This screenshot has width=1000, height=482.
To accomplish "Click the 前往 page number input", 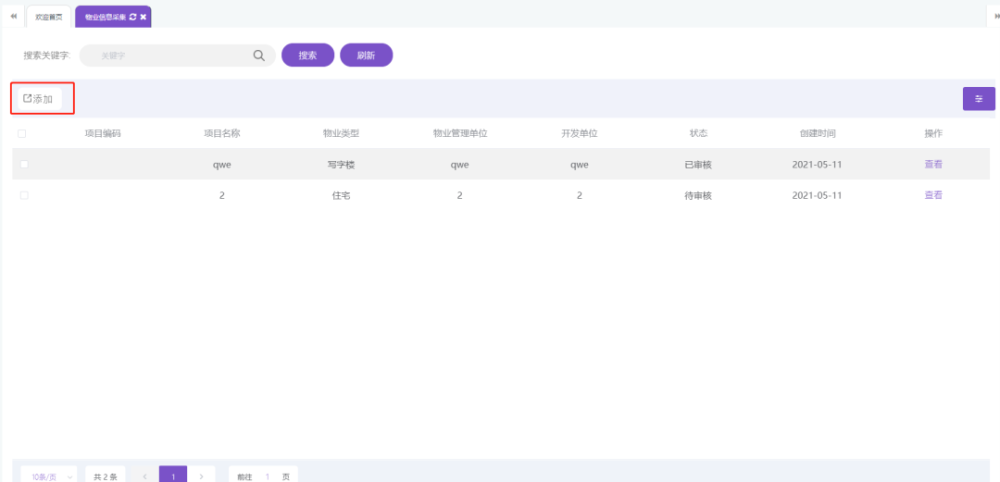I will pos(268,476).
